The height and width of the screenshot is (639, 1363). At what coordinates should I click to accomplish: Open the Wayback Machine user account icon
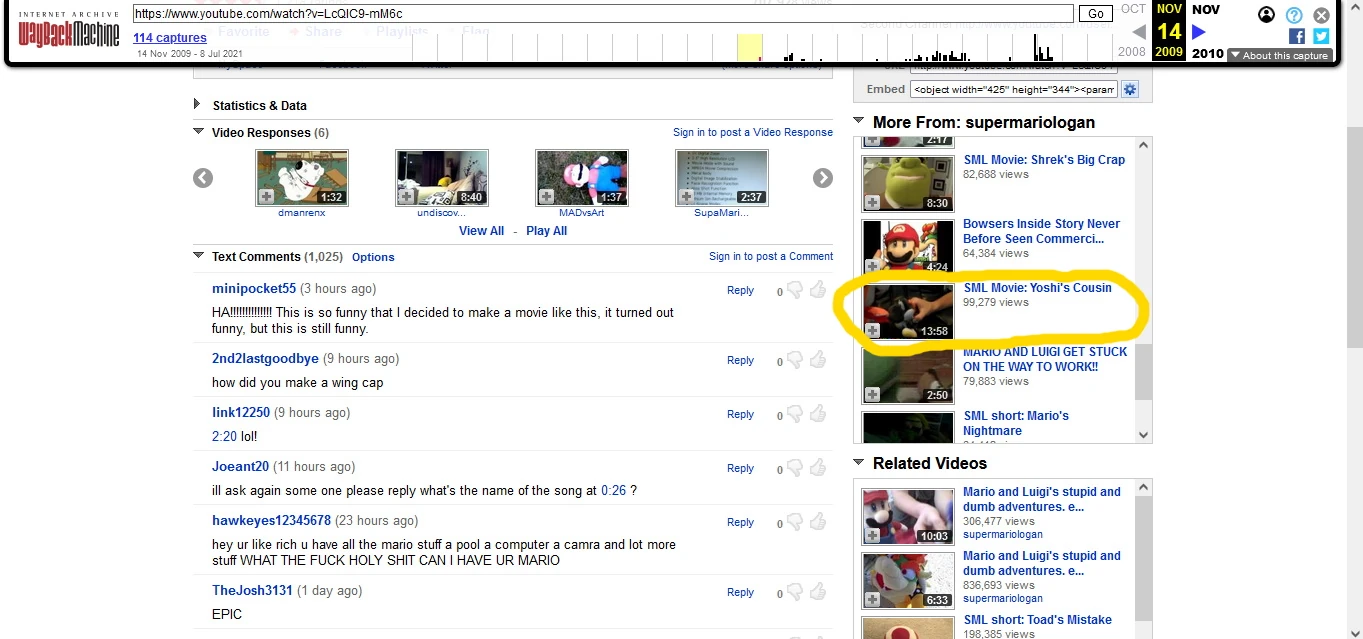point(1266,15)
